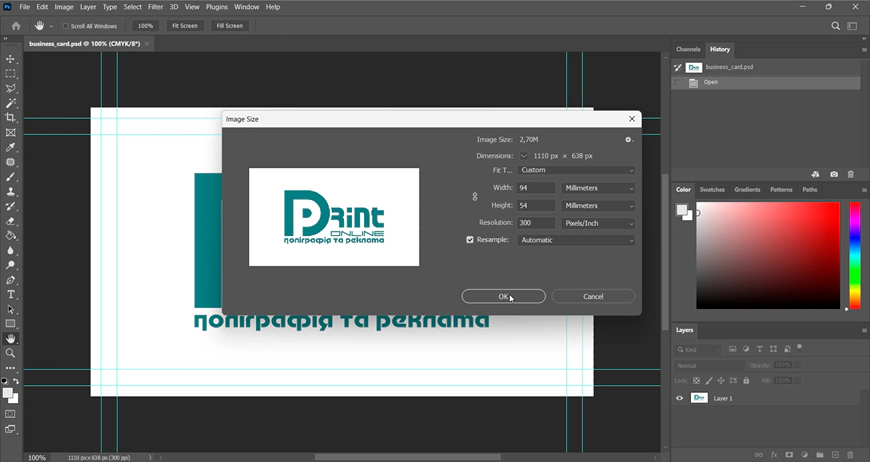Open the Fit To preset dropdown
Image resolution: width=870 pixels, height=462 pixels.
tap(576, 170)
